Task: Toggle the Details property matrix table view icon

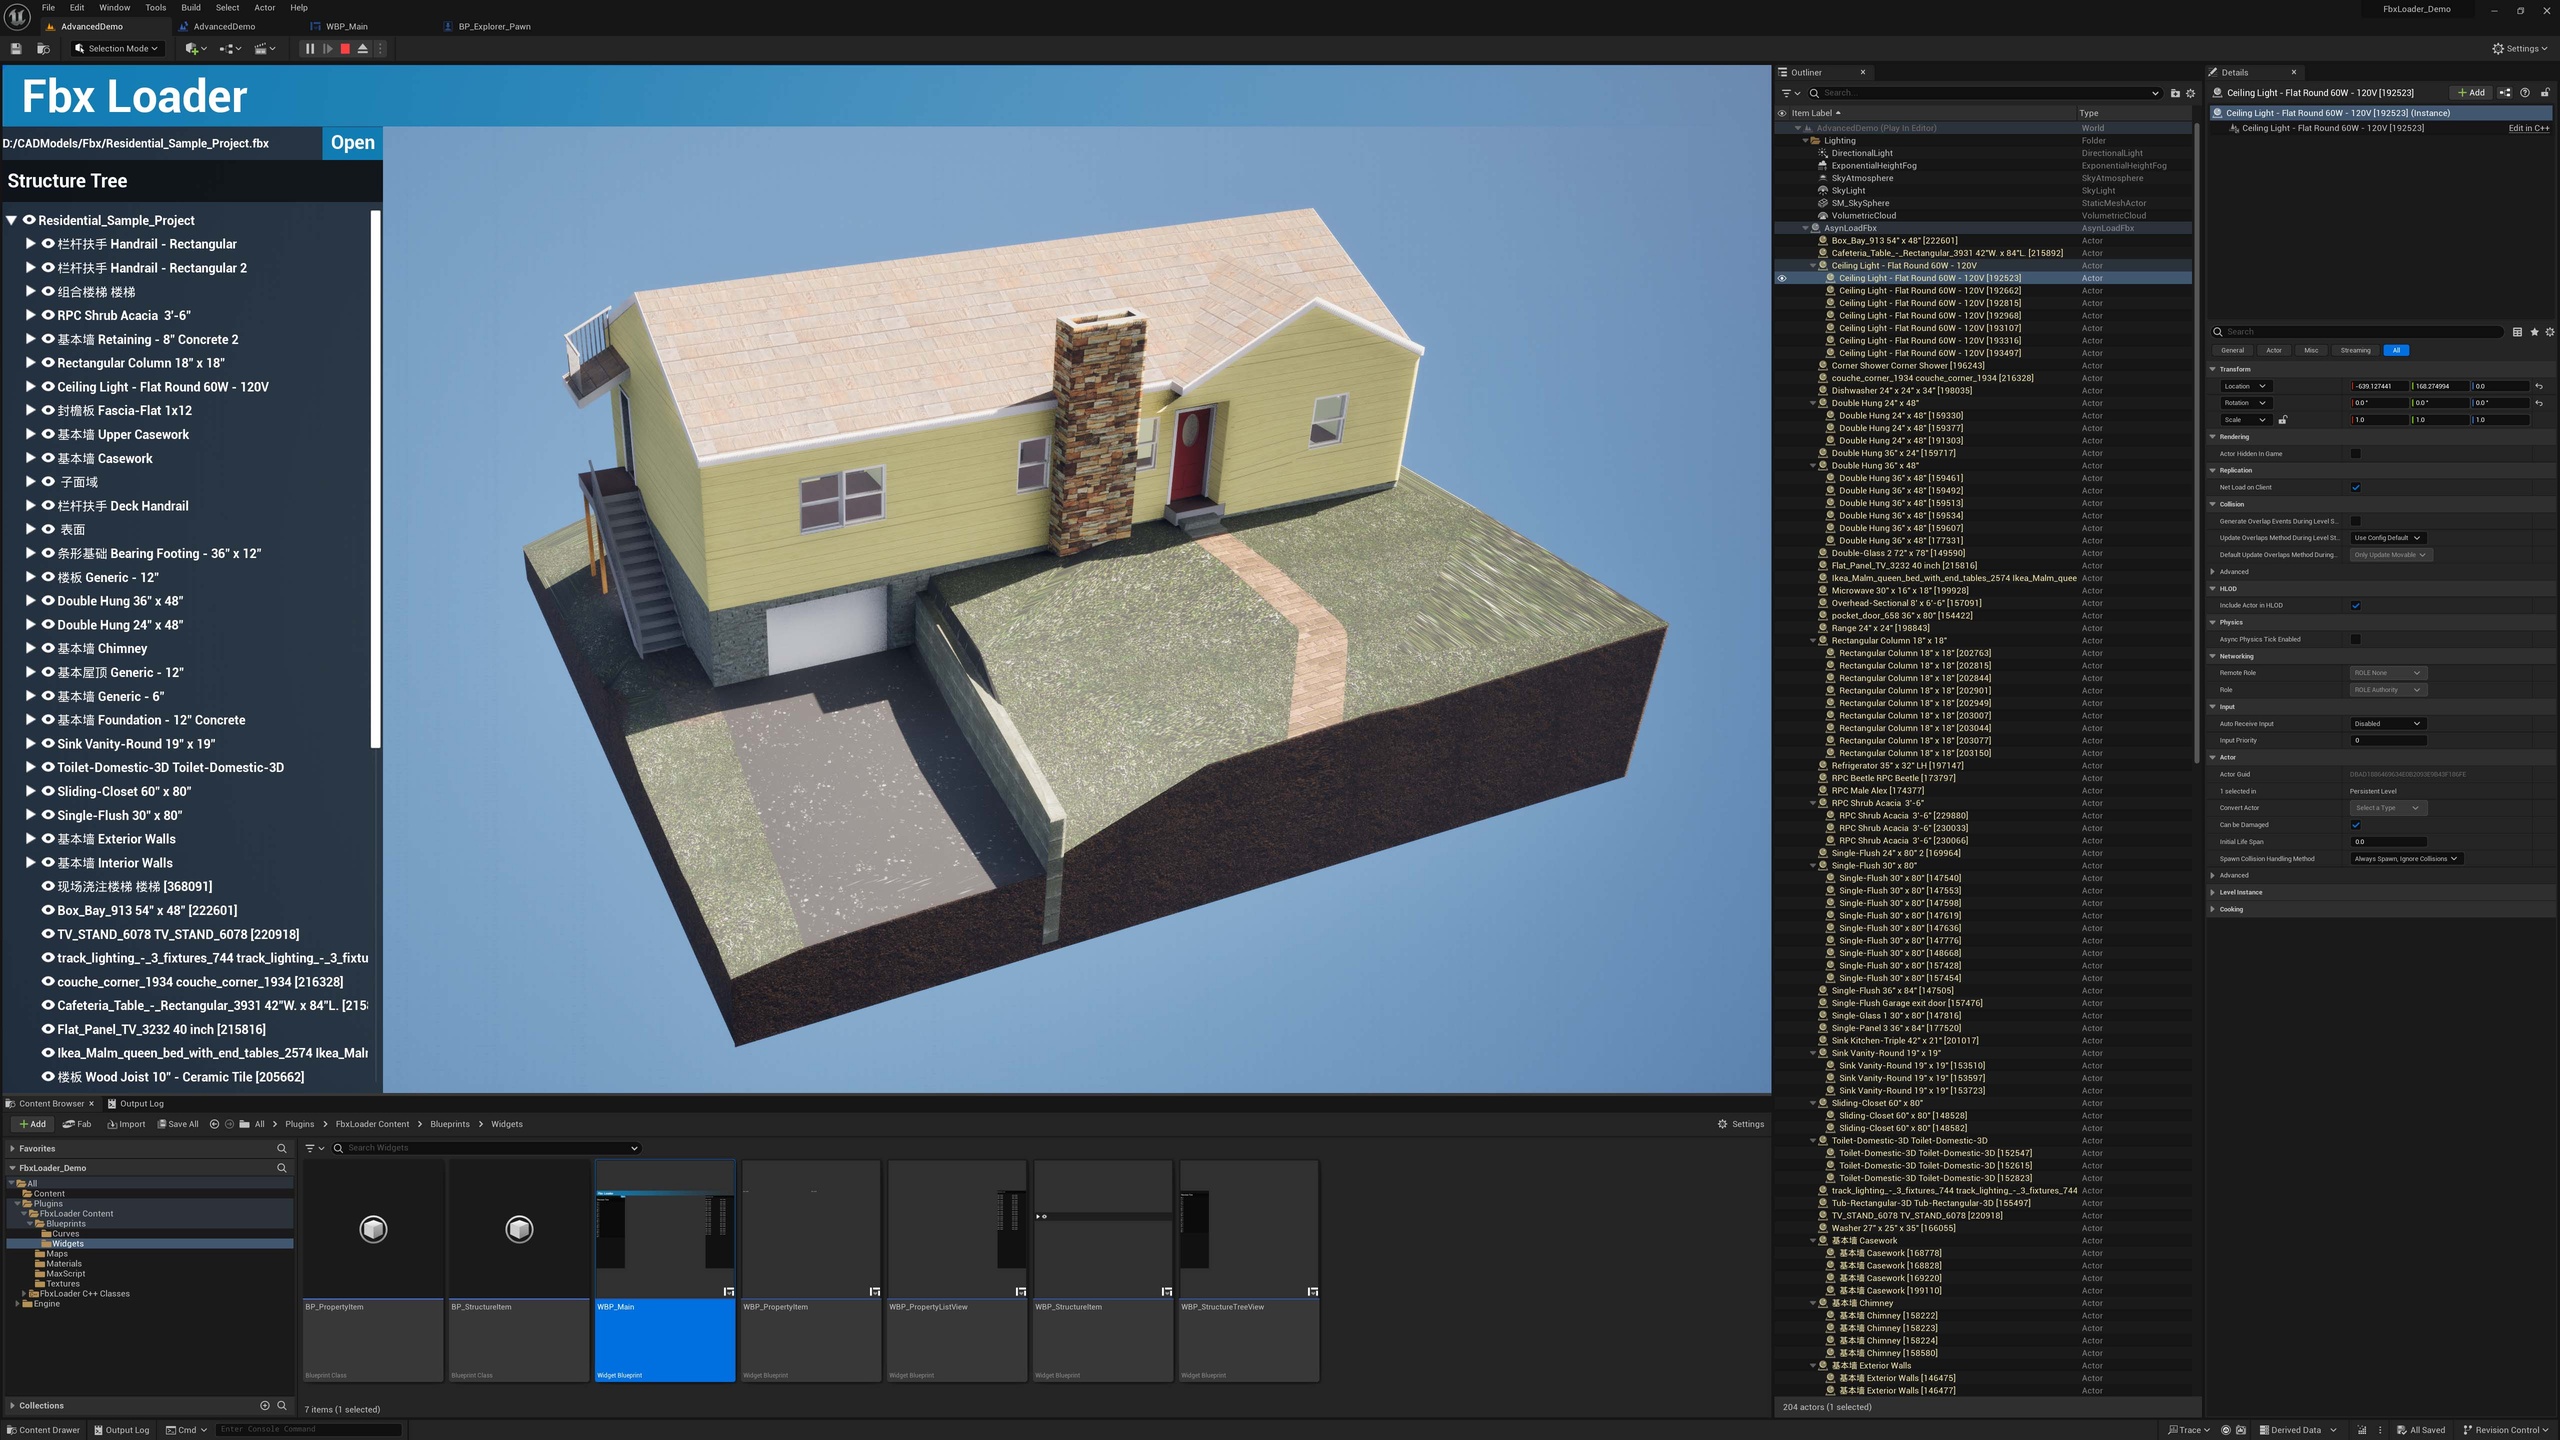Action: point(2517,332)
